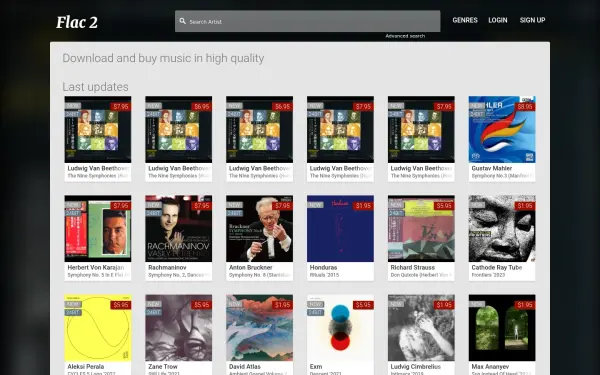Click the 24BIT badge on Richard Strauss cover
The image size is (600, 375).
[x=396, y=214]
